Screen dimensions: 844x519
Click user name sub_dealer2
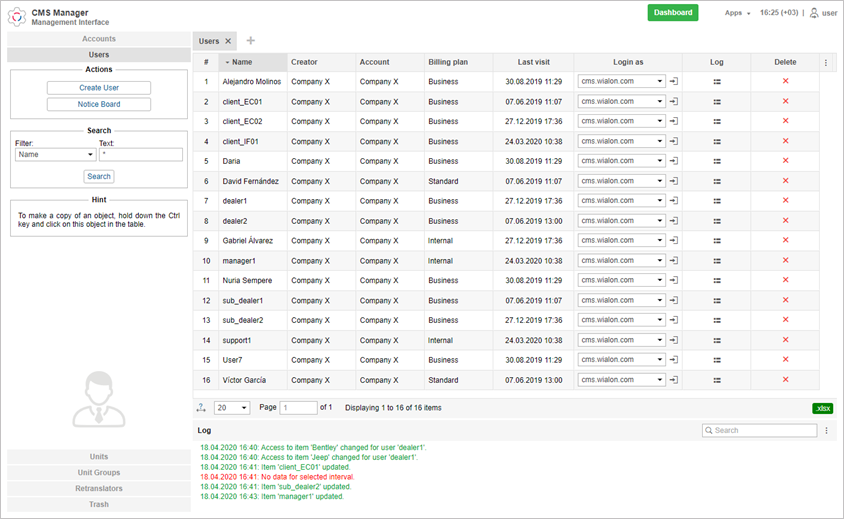[x=243, y=320]
